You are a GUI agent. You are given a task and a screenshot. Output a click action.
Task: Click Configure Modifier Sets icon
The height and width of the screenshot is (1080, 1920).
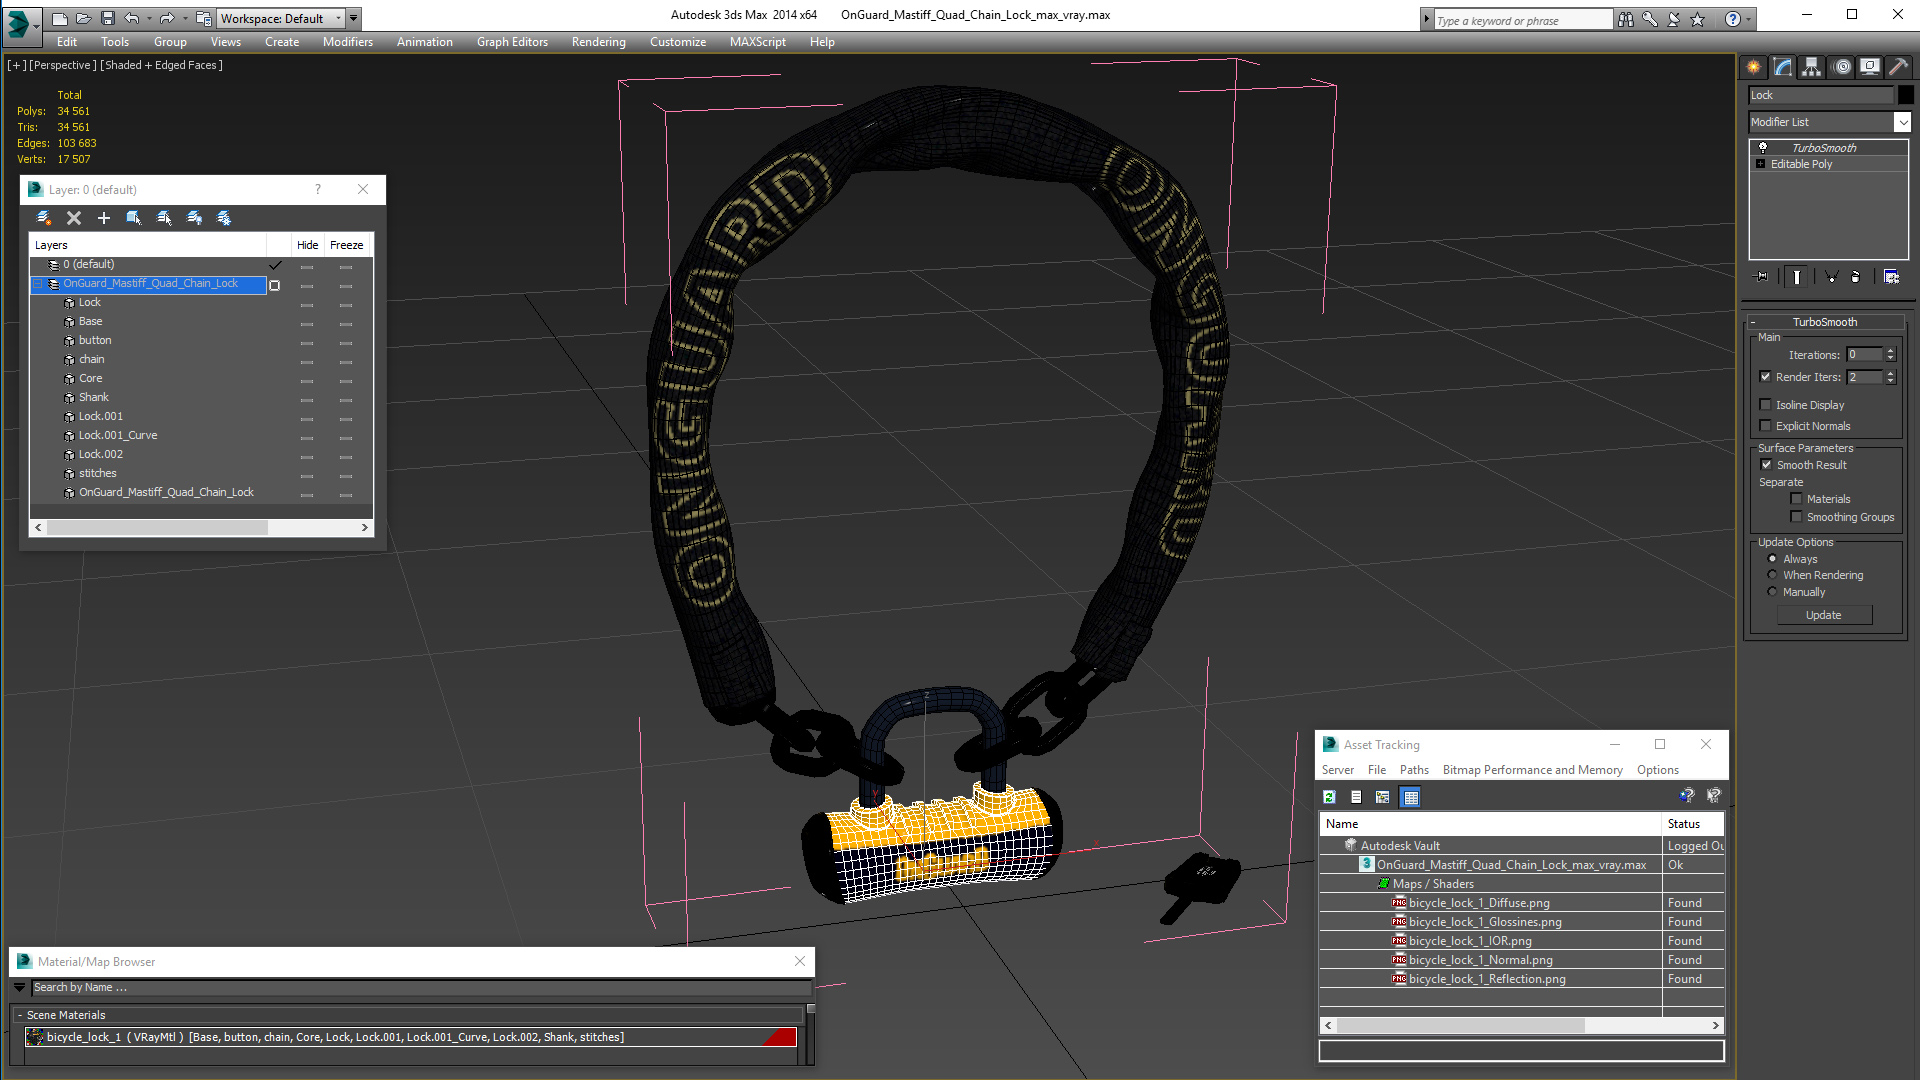coord(1892,277)
